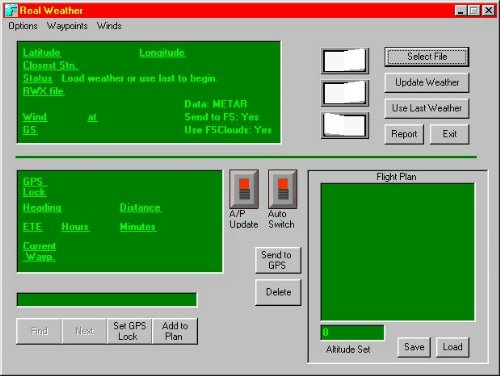The width and height of the screenshot is (500, 376).
Task: Save the flight plan
Action: click(x=414, y=347)
